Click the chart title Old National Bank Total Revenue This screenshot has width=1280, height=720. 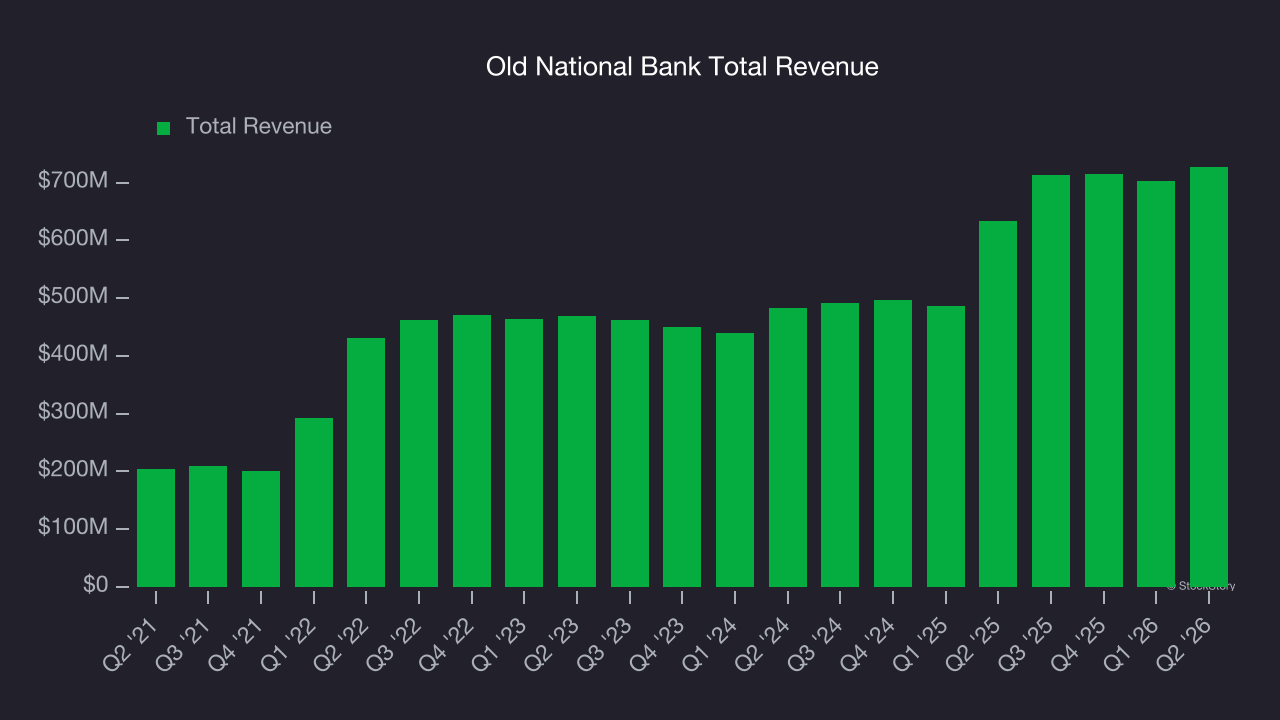pos(682,67)
